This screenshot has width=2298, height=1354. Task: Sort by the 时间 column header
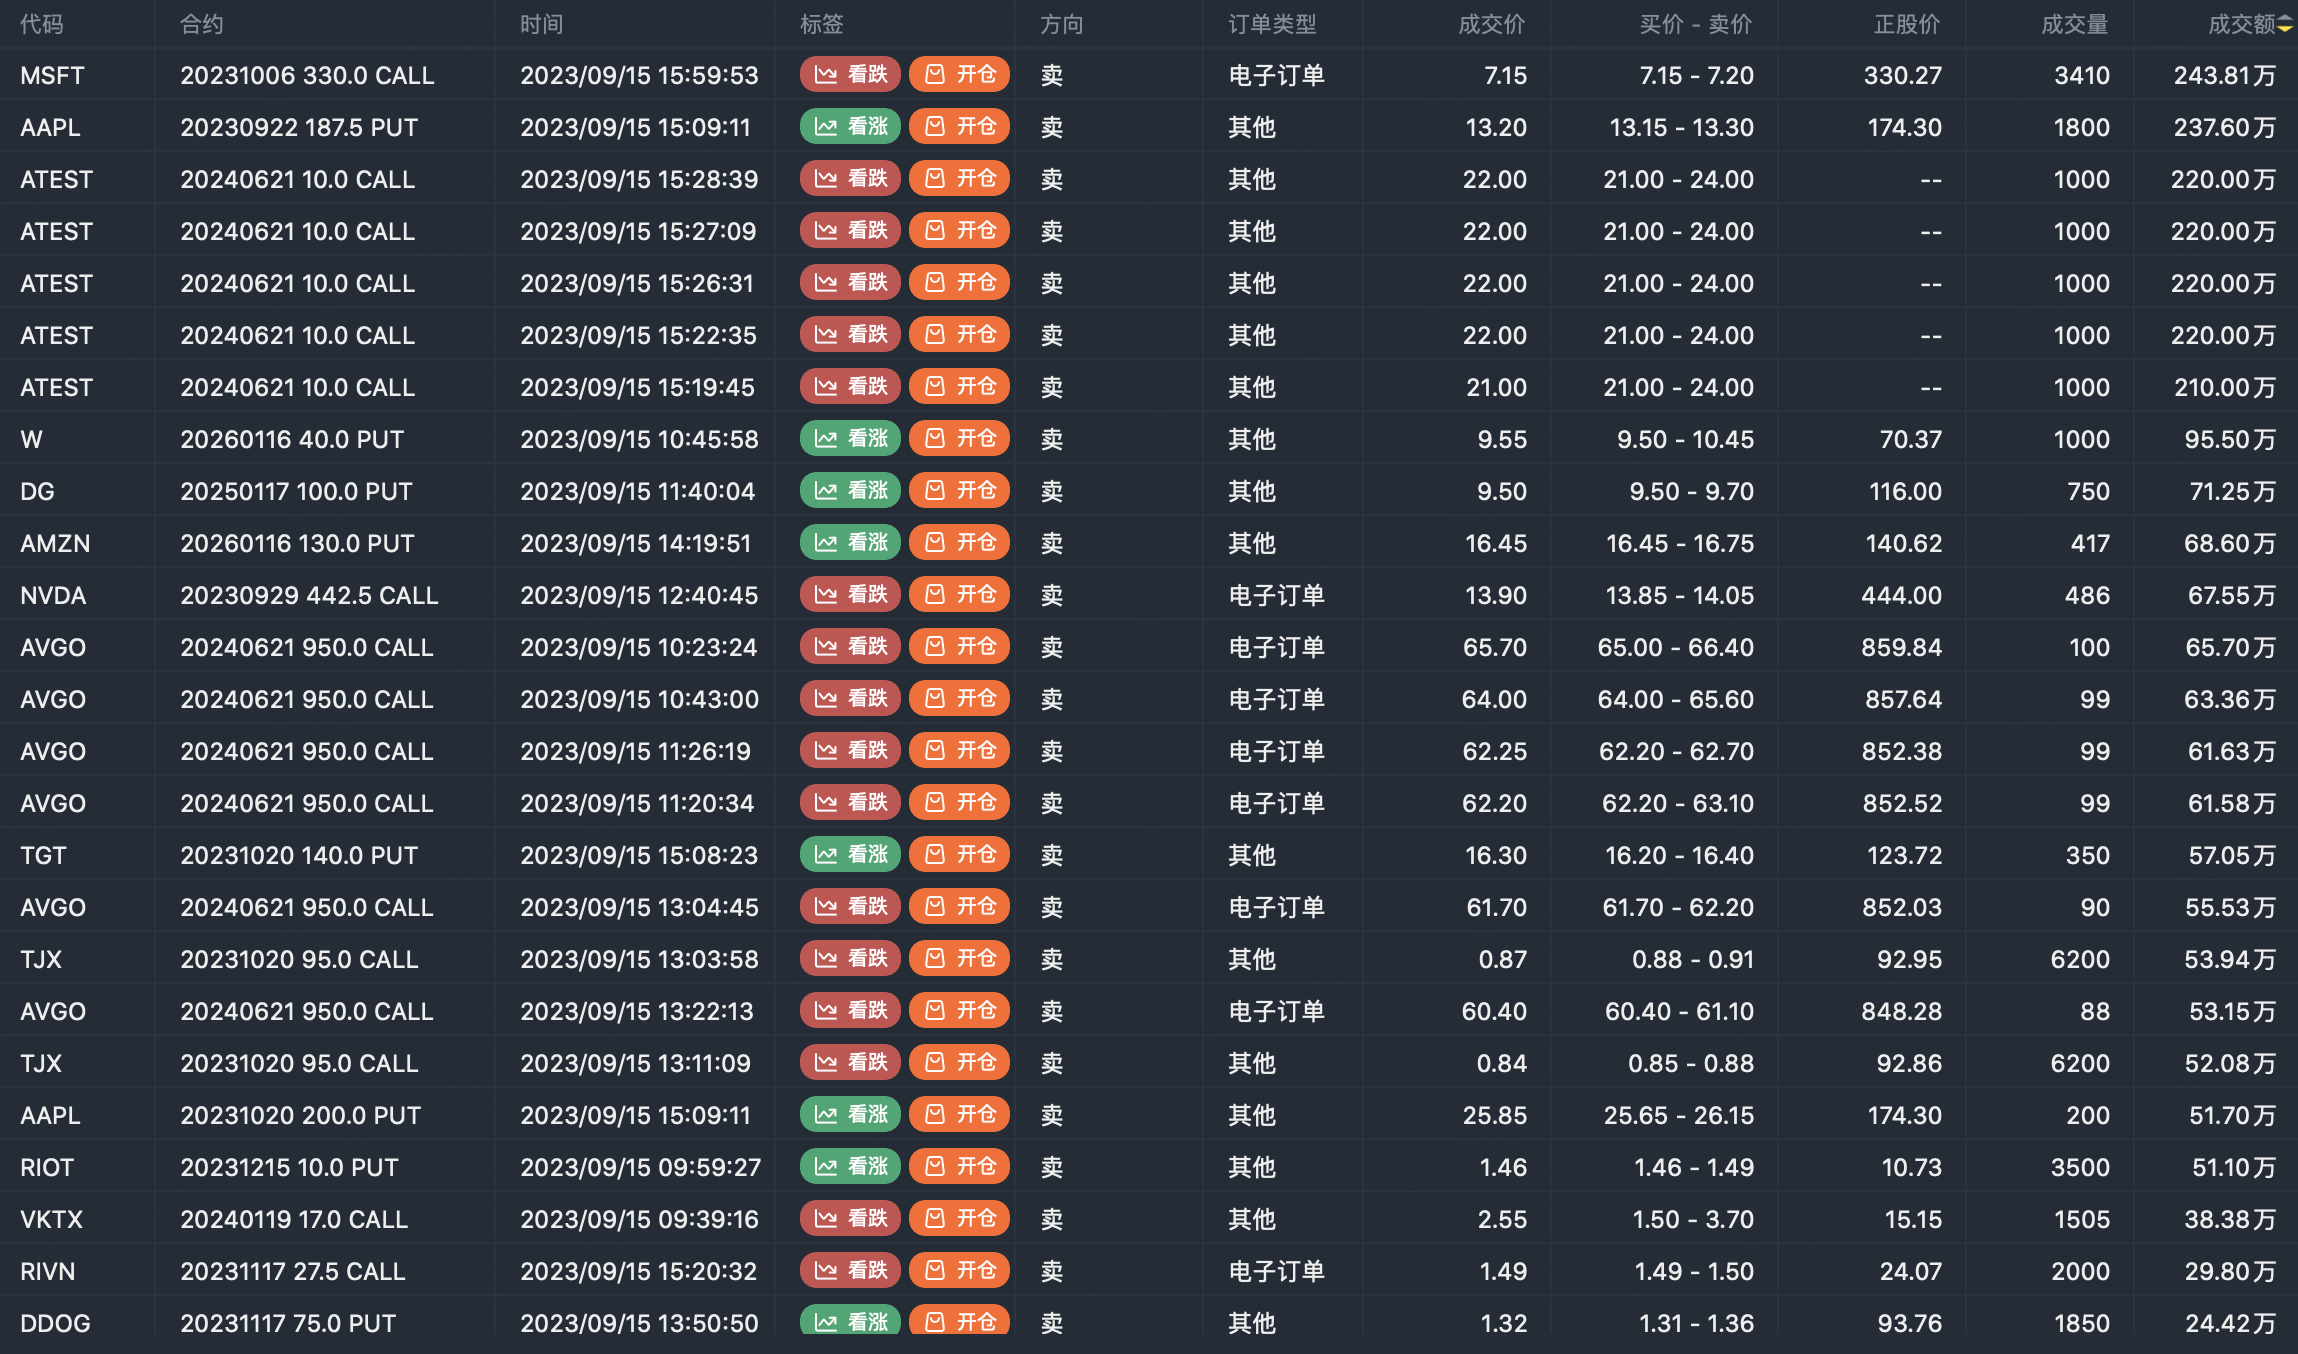541,24
